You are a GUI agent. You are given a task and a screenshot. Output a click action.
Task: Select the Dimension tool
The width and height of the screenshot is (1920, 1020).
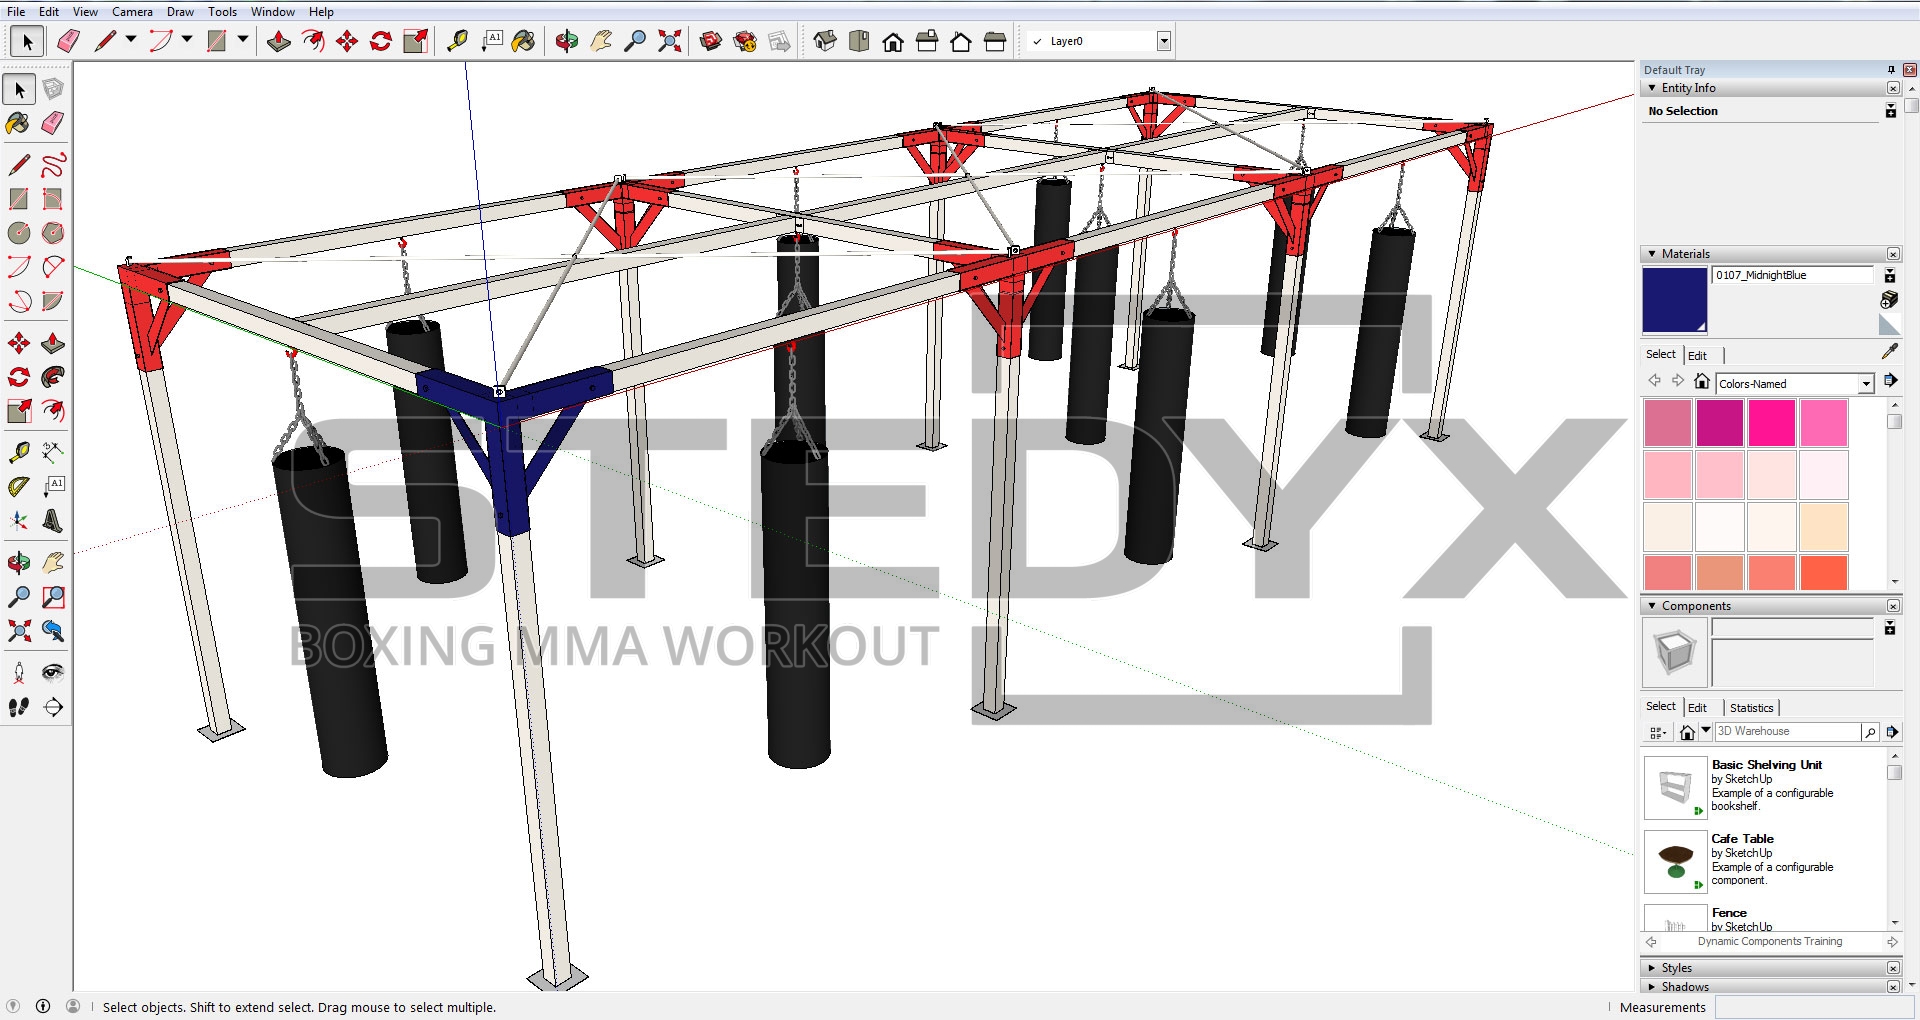(53, 453)
